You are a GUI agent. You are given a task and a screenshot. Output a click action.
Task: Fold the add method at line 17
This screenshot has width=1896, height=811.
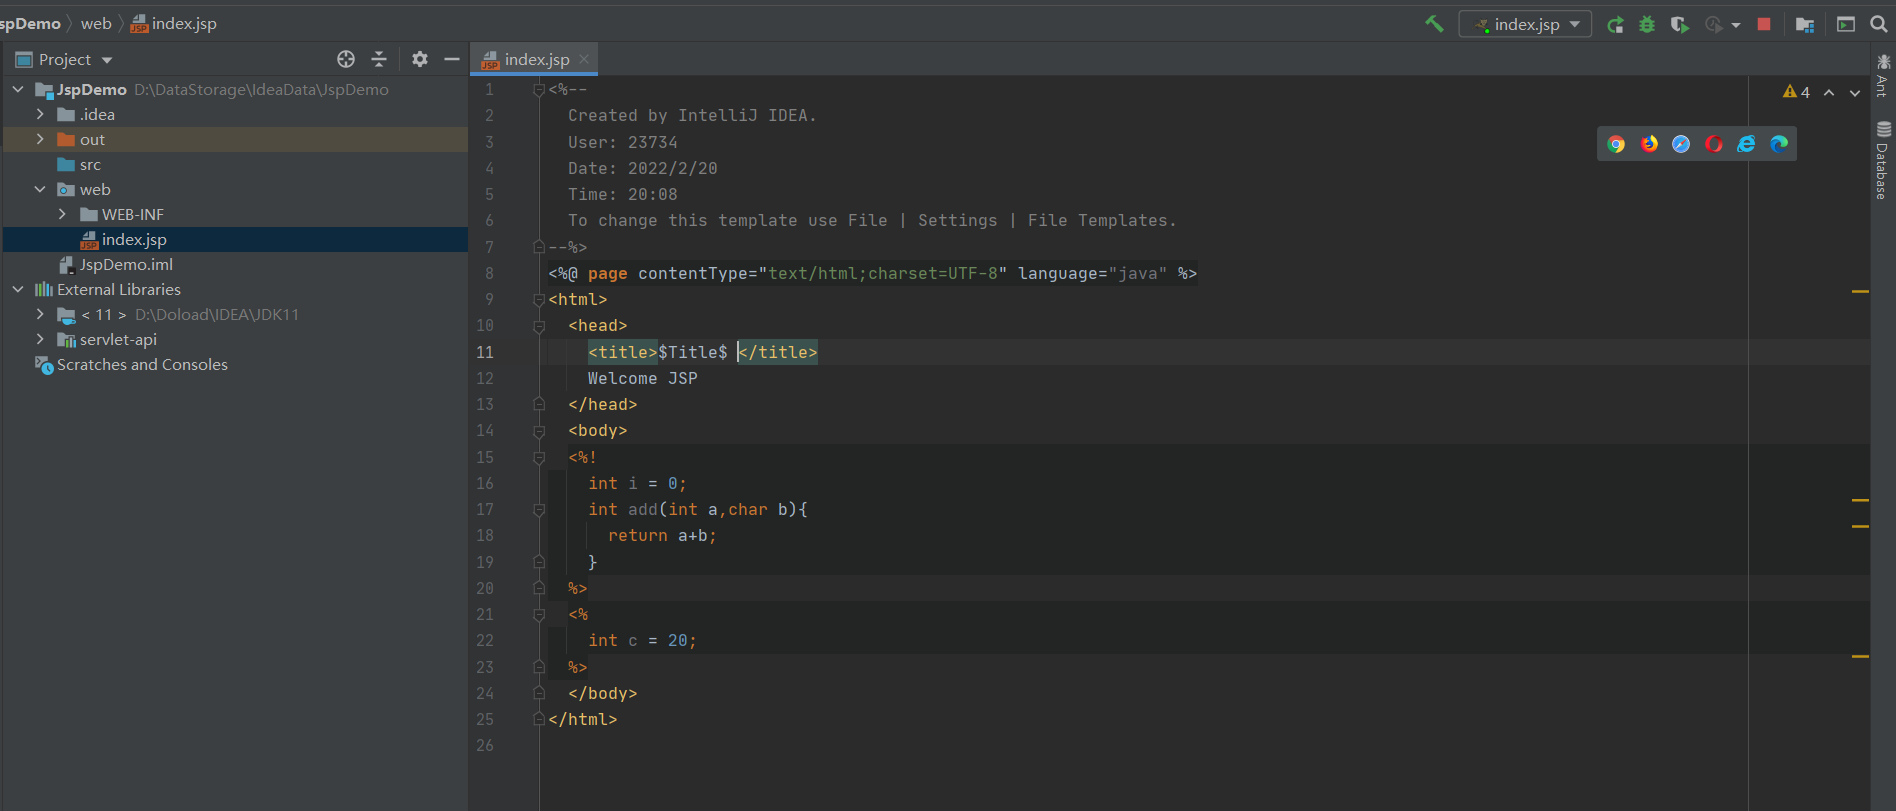539,510
